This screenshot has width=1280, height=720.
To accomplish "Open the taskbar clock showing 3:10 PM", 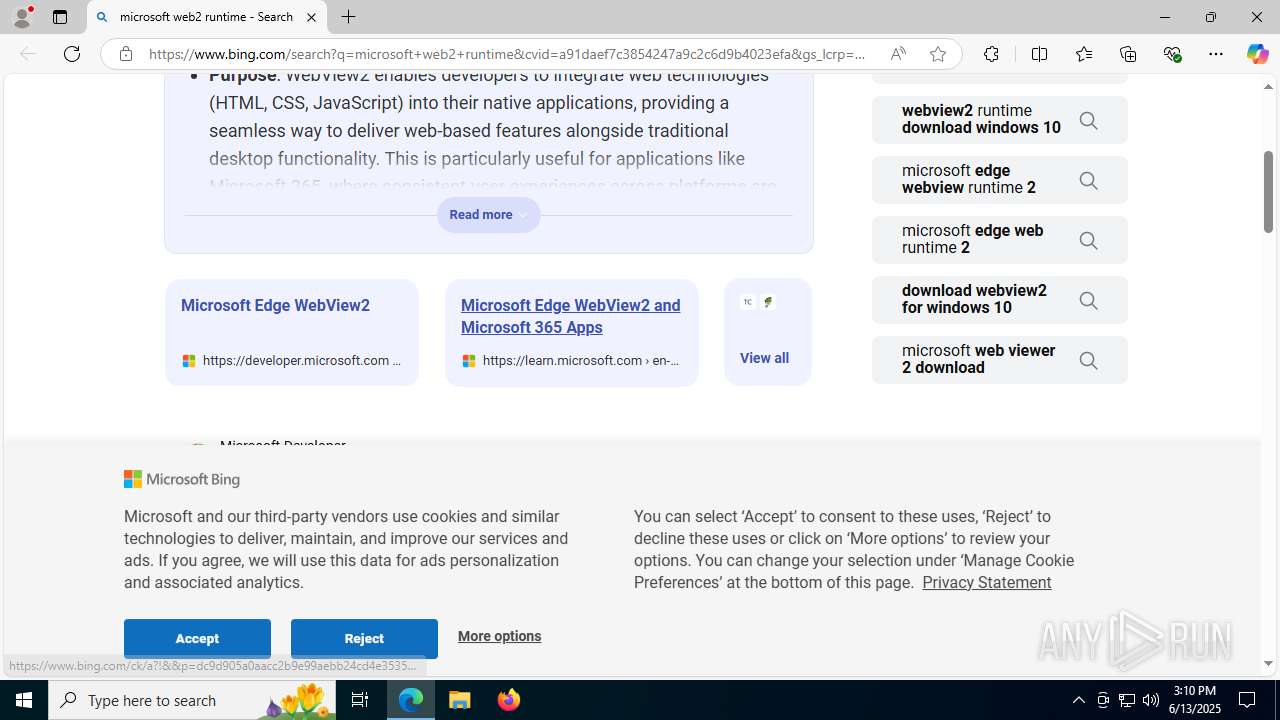I will (x=1194, y=700).
